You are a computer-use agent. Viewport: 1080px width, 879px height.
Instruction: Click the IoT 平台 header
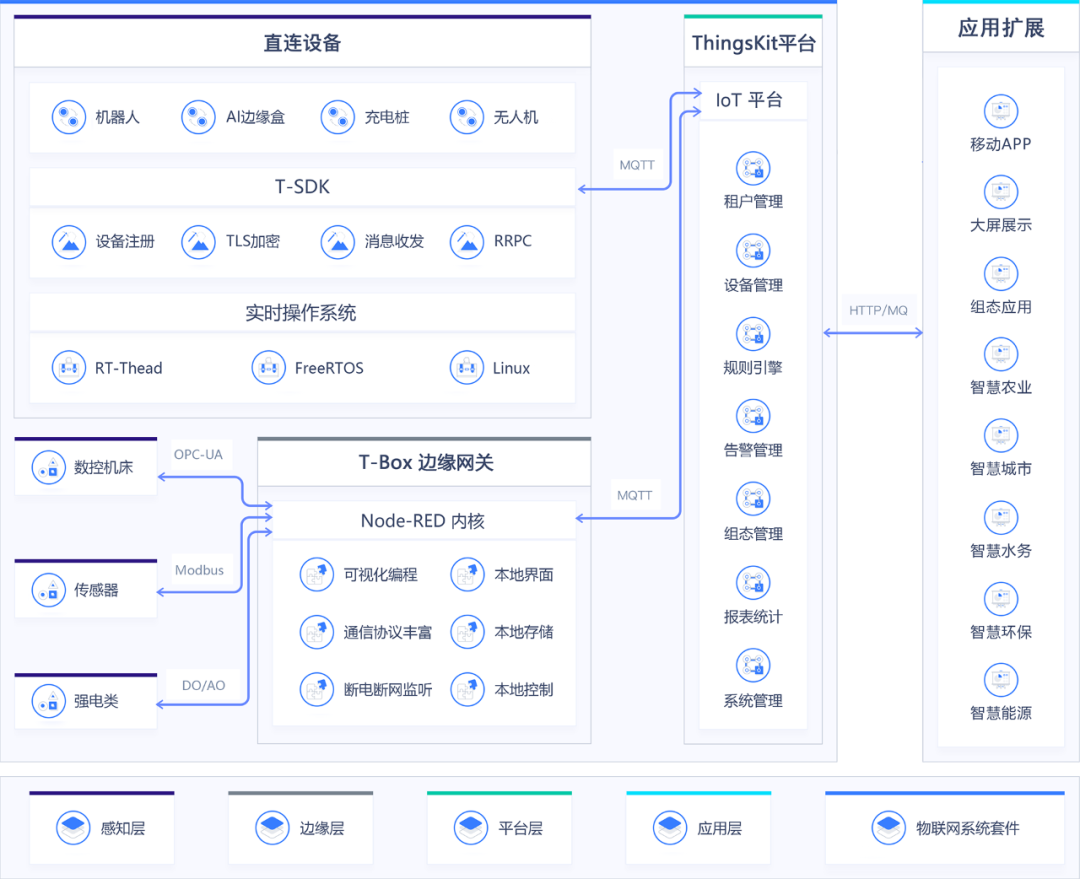[x=749, y=100]
